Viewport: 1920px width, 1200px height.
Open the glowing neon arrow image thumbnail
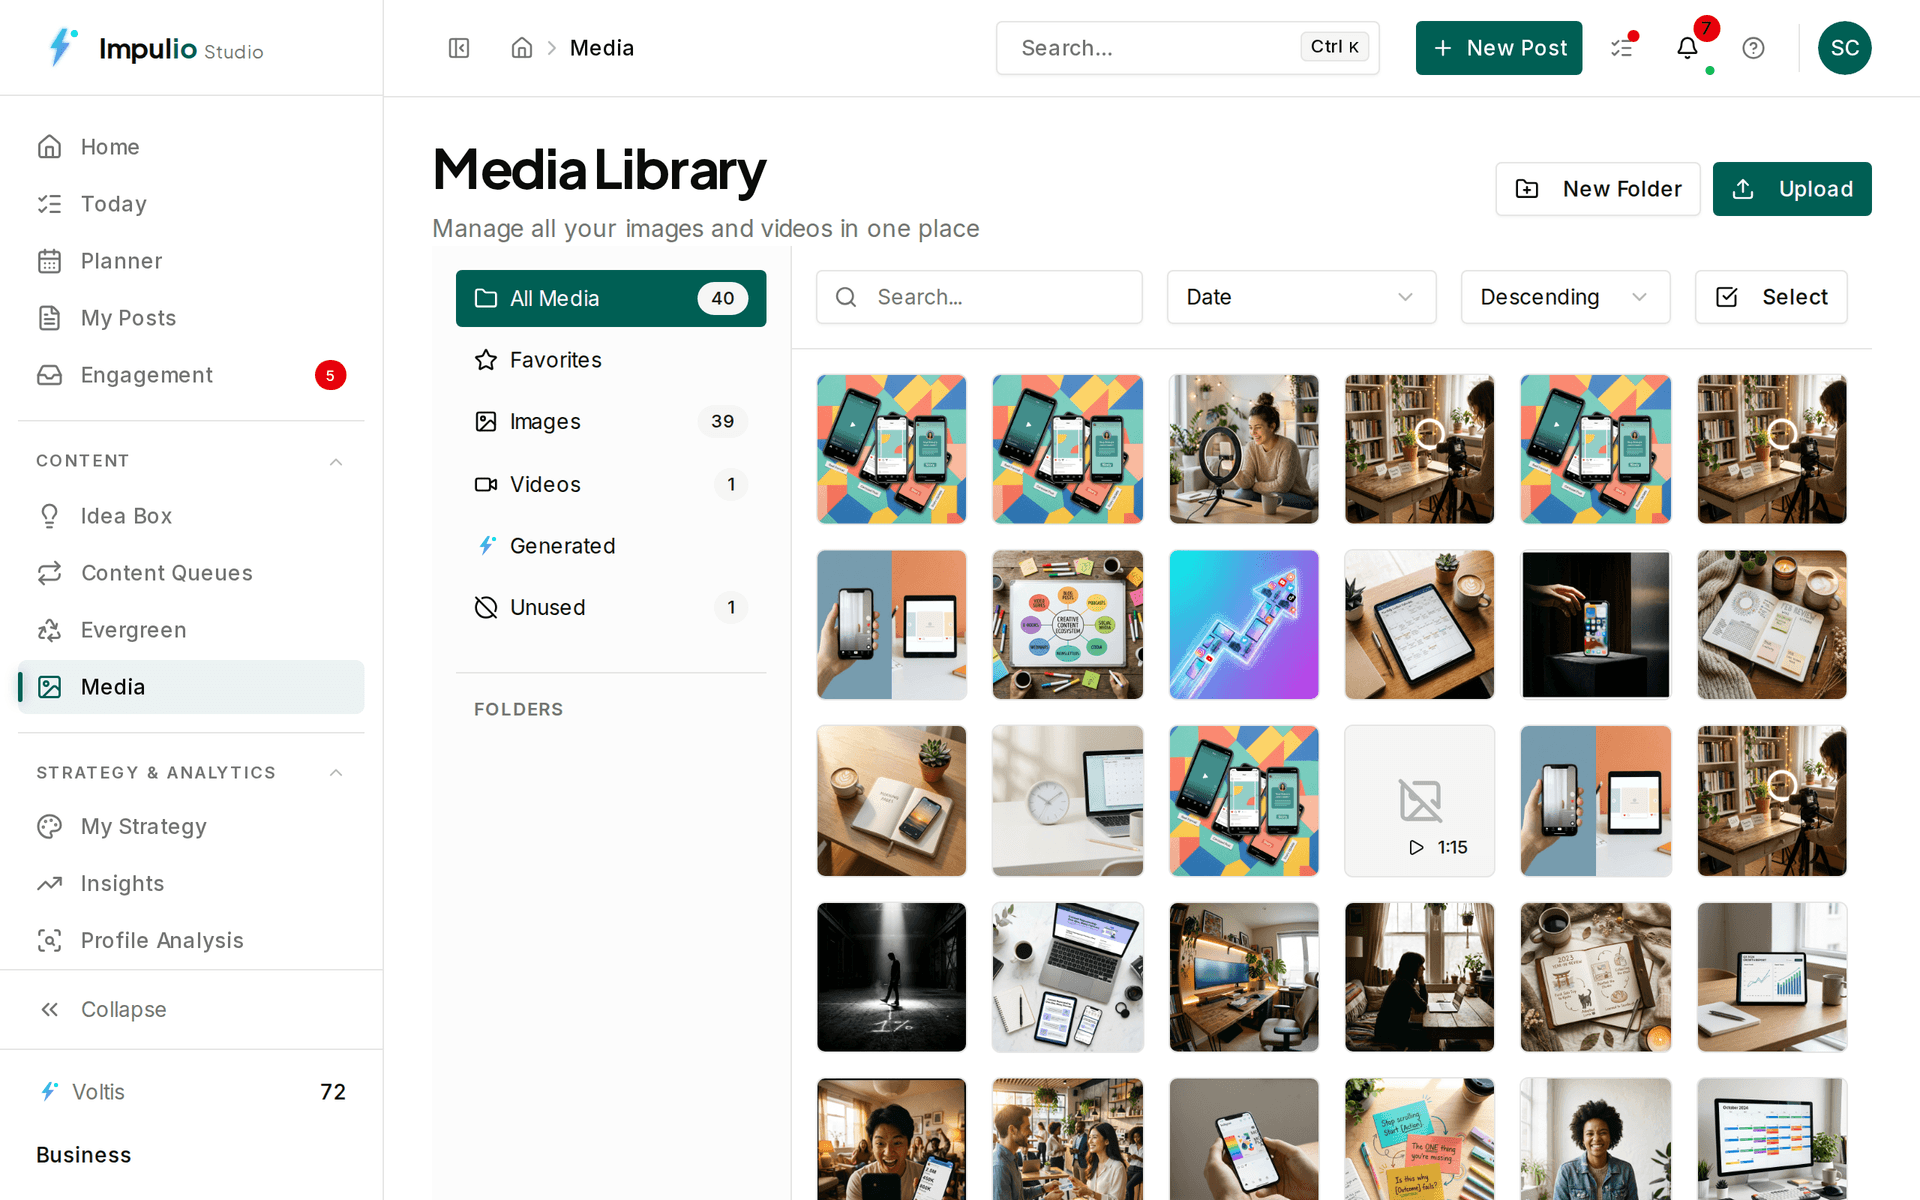[1244, 625]
